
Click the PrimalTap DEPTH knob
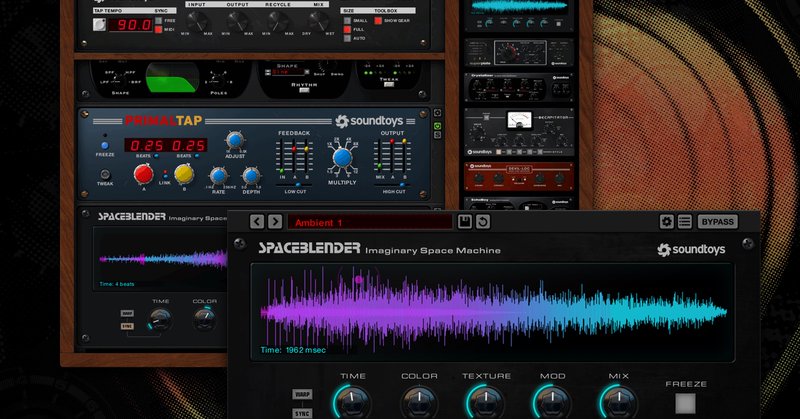(251, 176)
